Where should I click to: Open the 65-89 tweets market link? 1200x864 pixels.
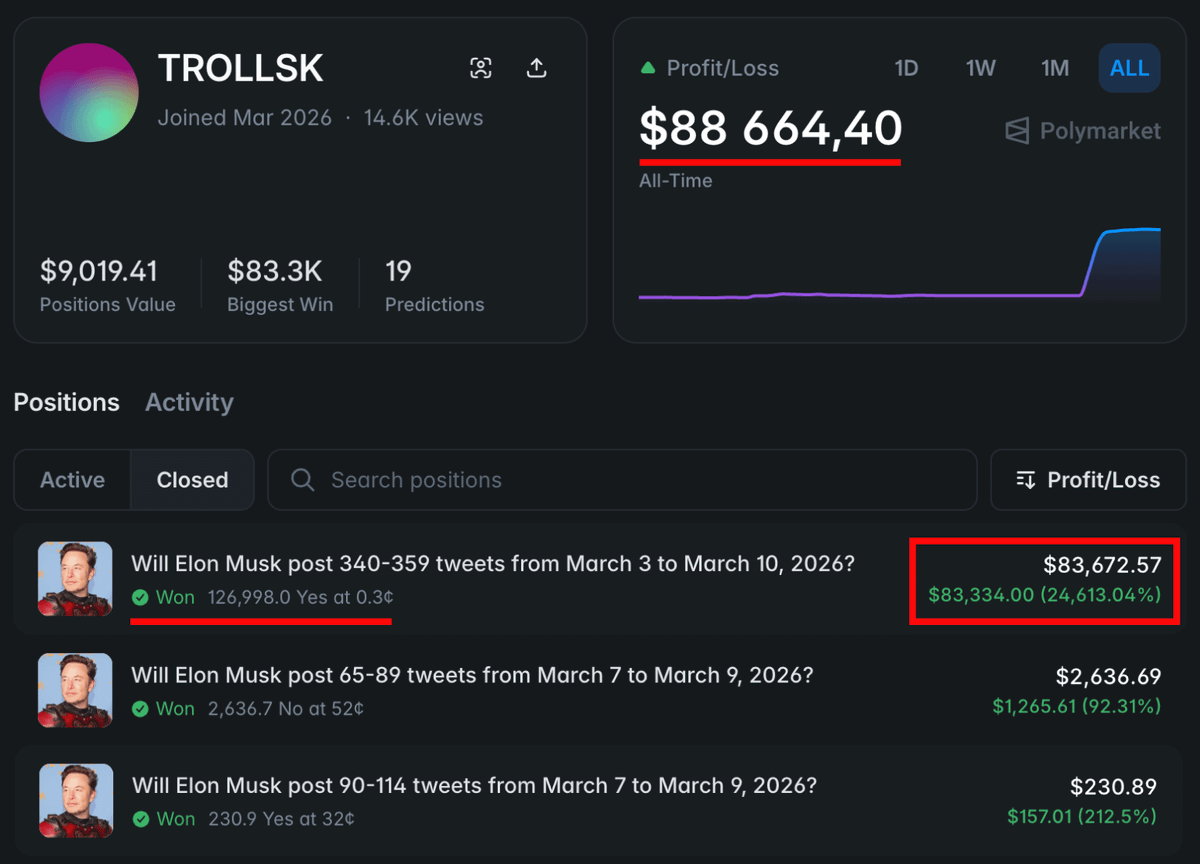click(472, 675)
